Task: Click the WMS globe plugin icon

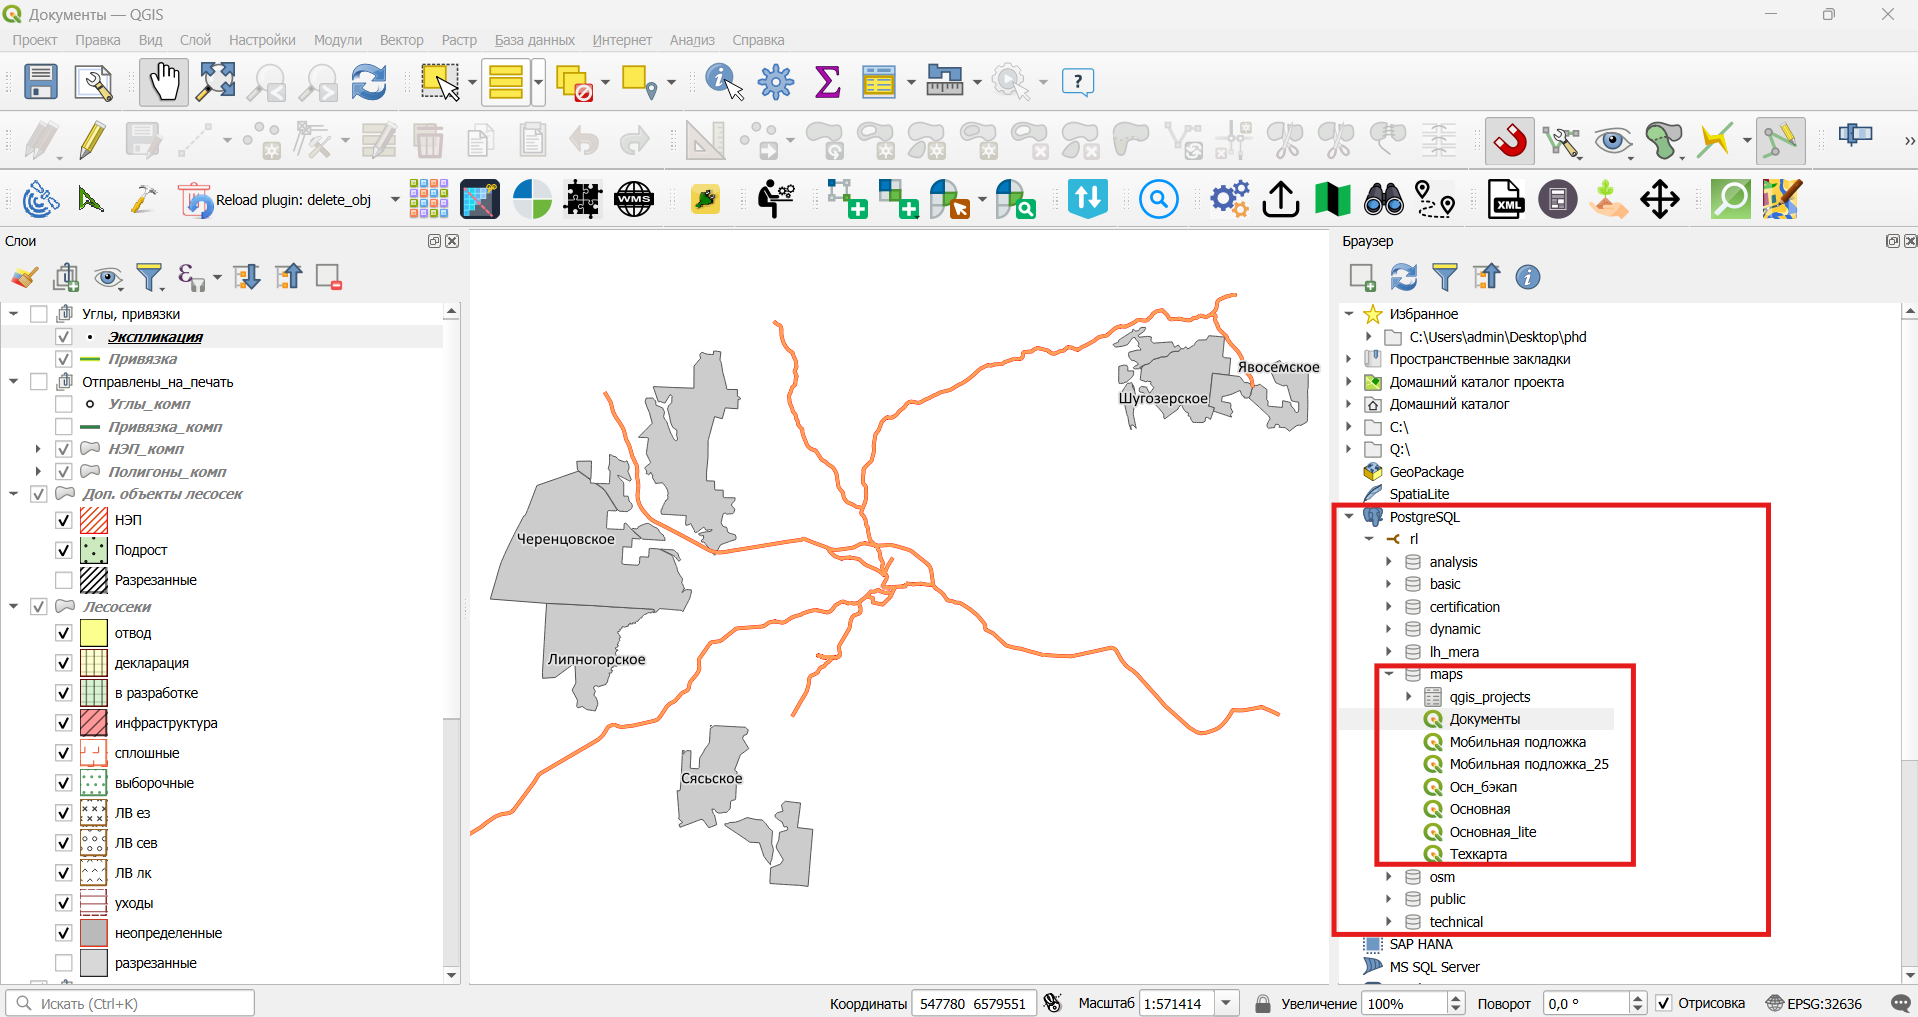Action: point(634,199)
